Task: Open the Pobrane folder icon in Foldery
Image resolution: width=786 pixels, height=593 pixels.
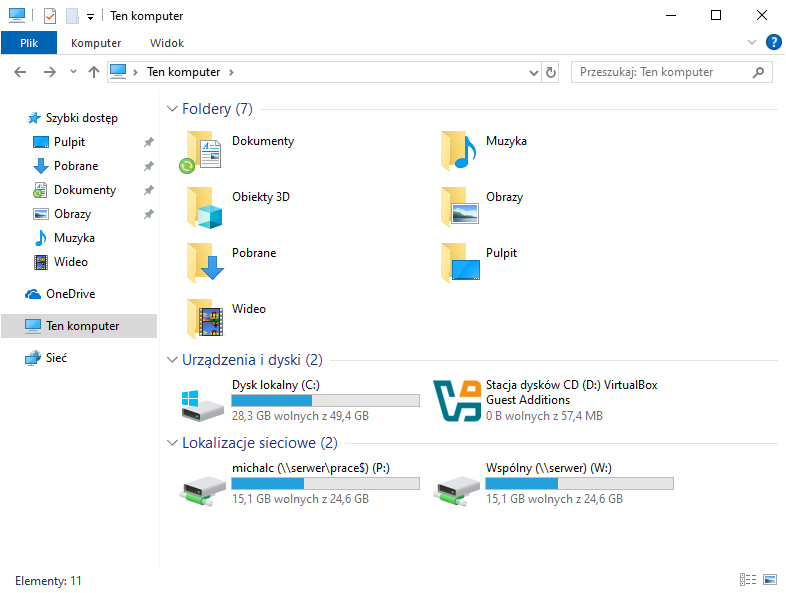Action: point(205,263)
